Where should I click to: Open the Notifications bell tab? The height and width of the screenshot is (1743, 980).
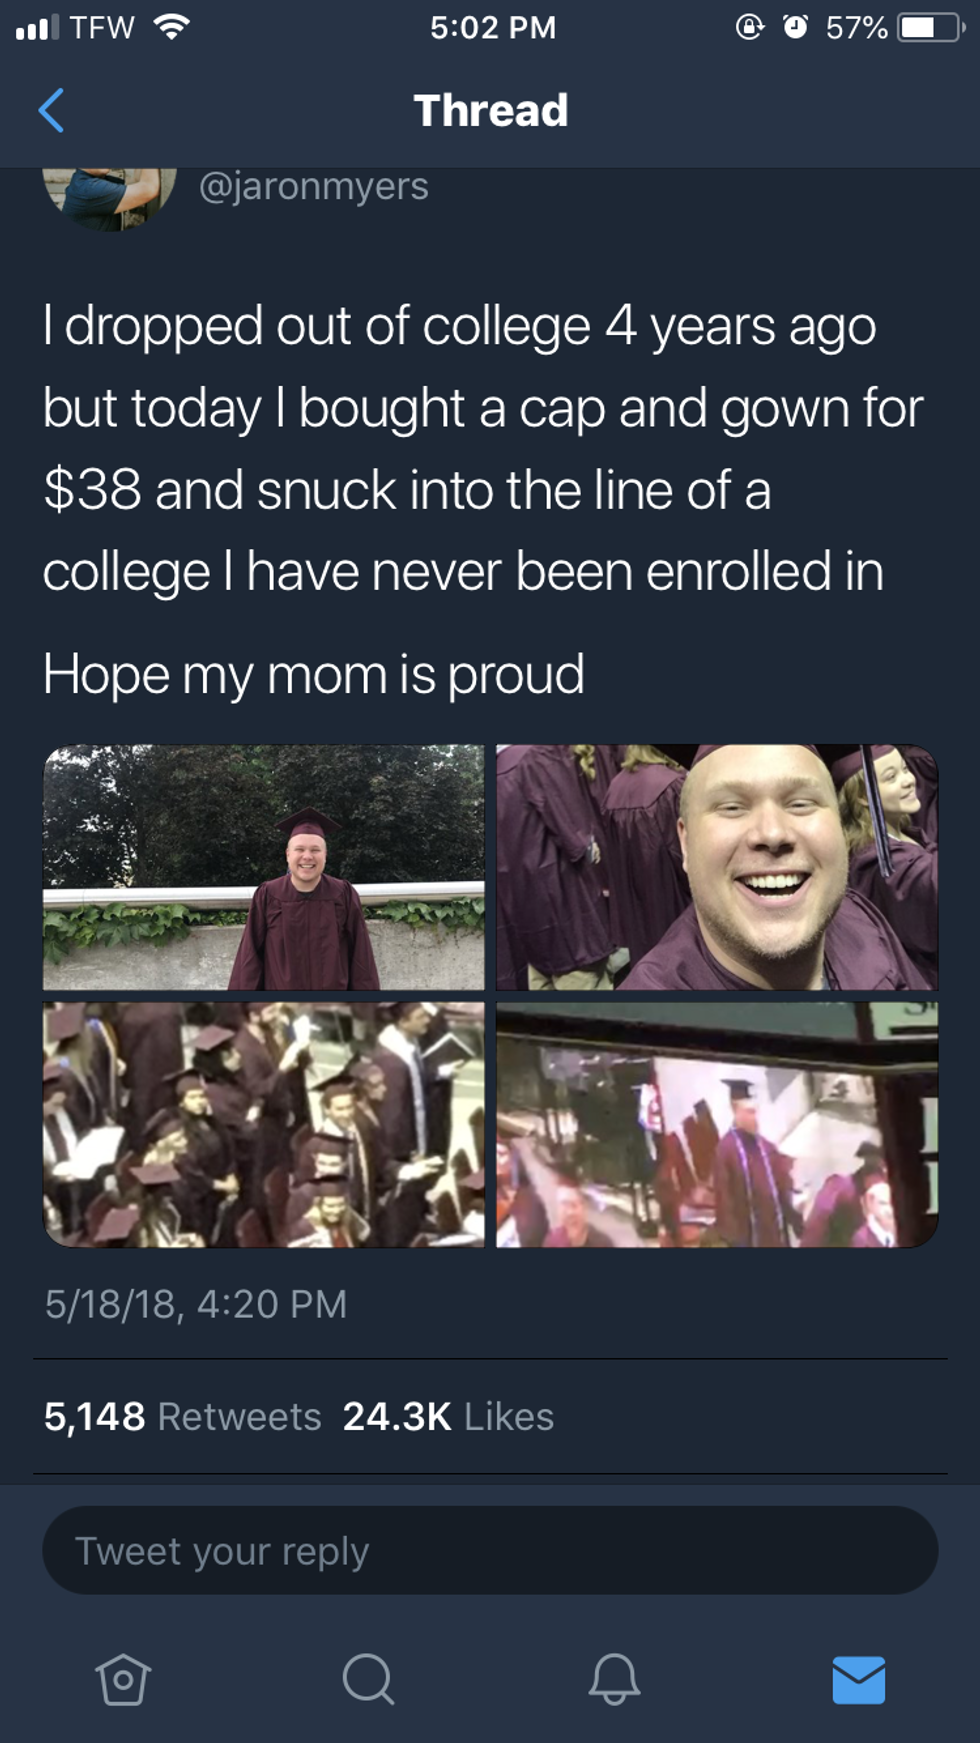tap(614, 1678)
